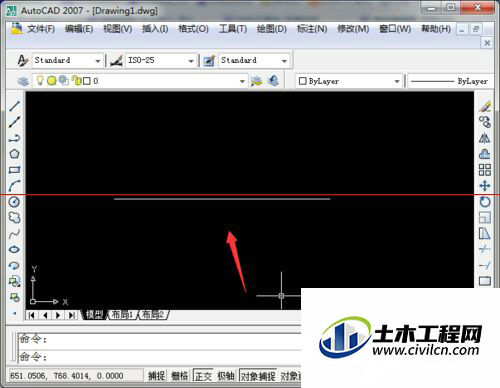This screenshot has height=388, width=500.
Task: Open the 视图(V) menu
Action: [x=118, y=29]
